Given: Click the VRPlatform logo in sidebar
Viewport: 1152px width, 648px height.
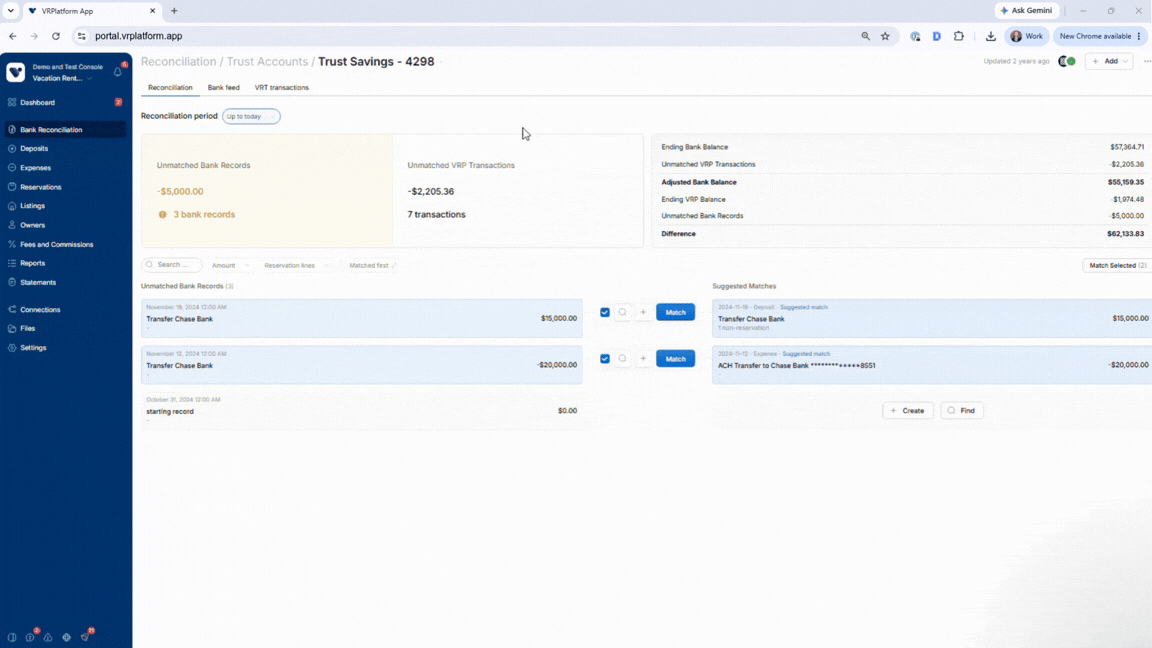Looking at the screenshot, I should (x=15, y=72).
